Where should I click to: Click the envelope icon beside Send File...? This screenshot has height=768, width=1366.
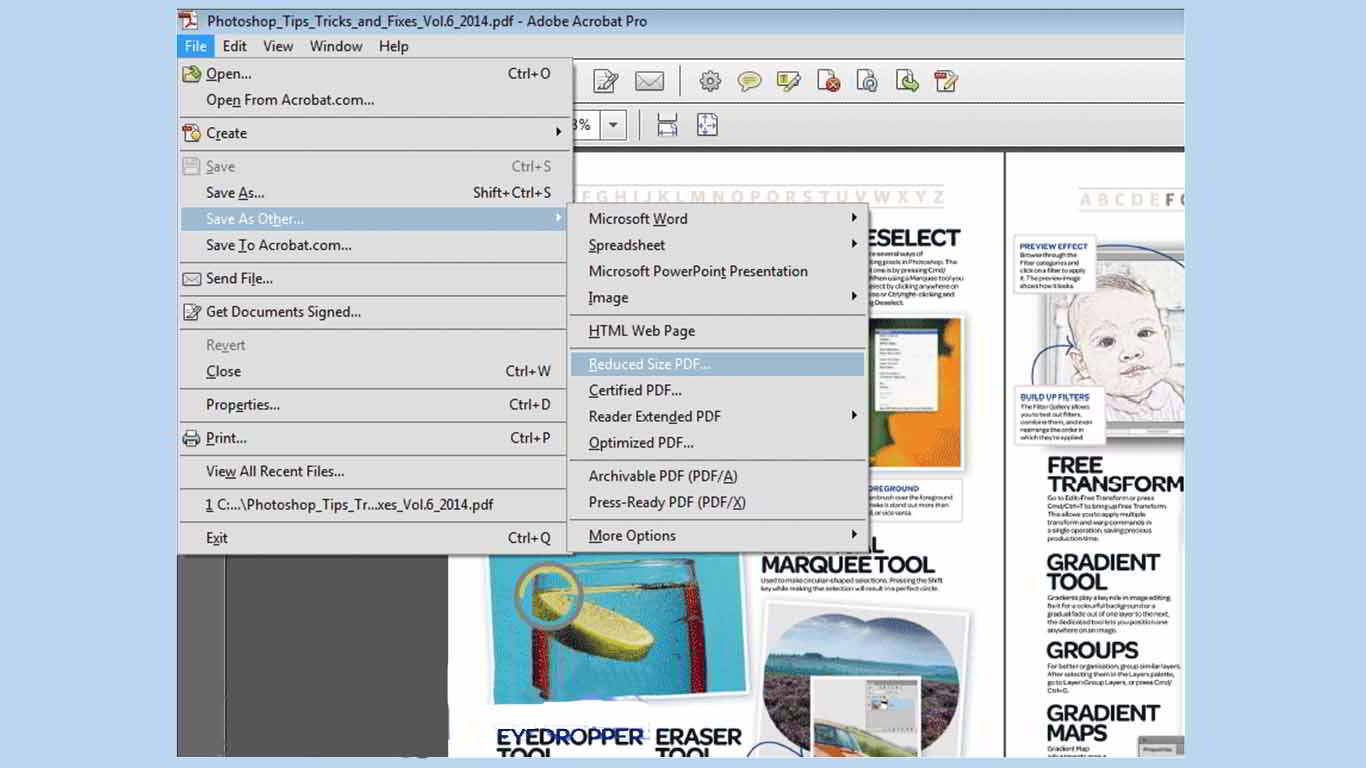click(x=191, y=279)
